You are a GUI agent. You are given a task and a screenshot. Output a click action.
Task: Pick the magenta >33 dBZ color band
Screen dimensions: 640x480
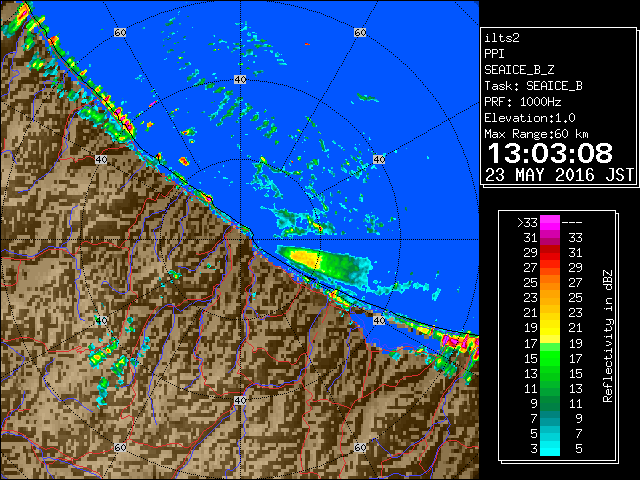(x=550, y=222)
